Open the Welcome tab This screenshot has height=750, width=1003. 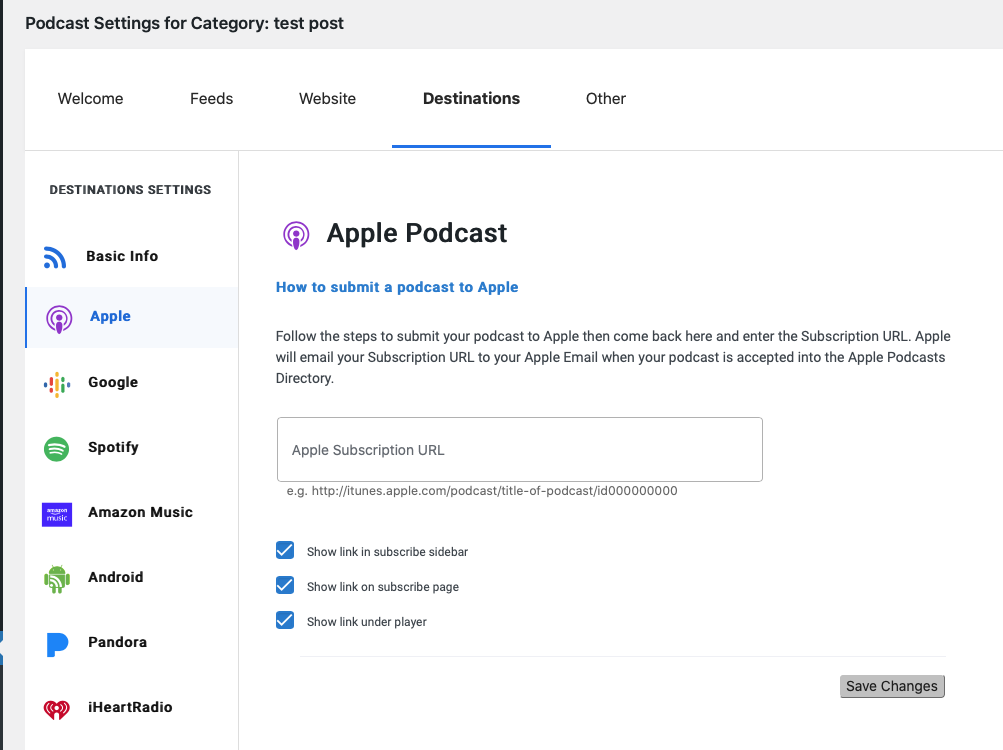click(x=90, y=99)
